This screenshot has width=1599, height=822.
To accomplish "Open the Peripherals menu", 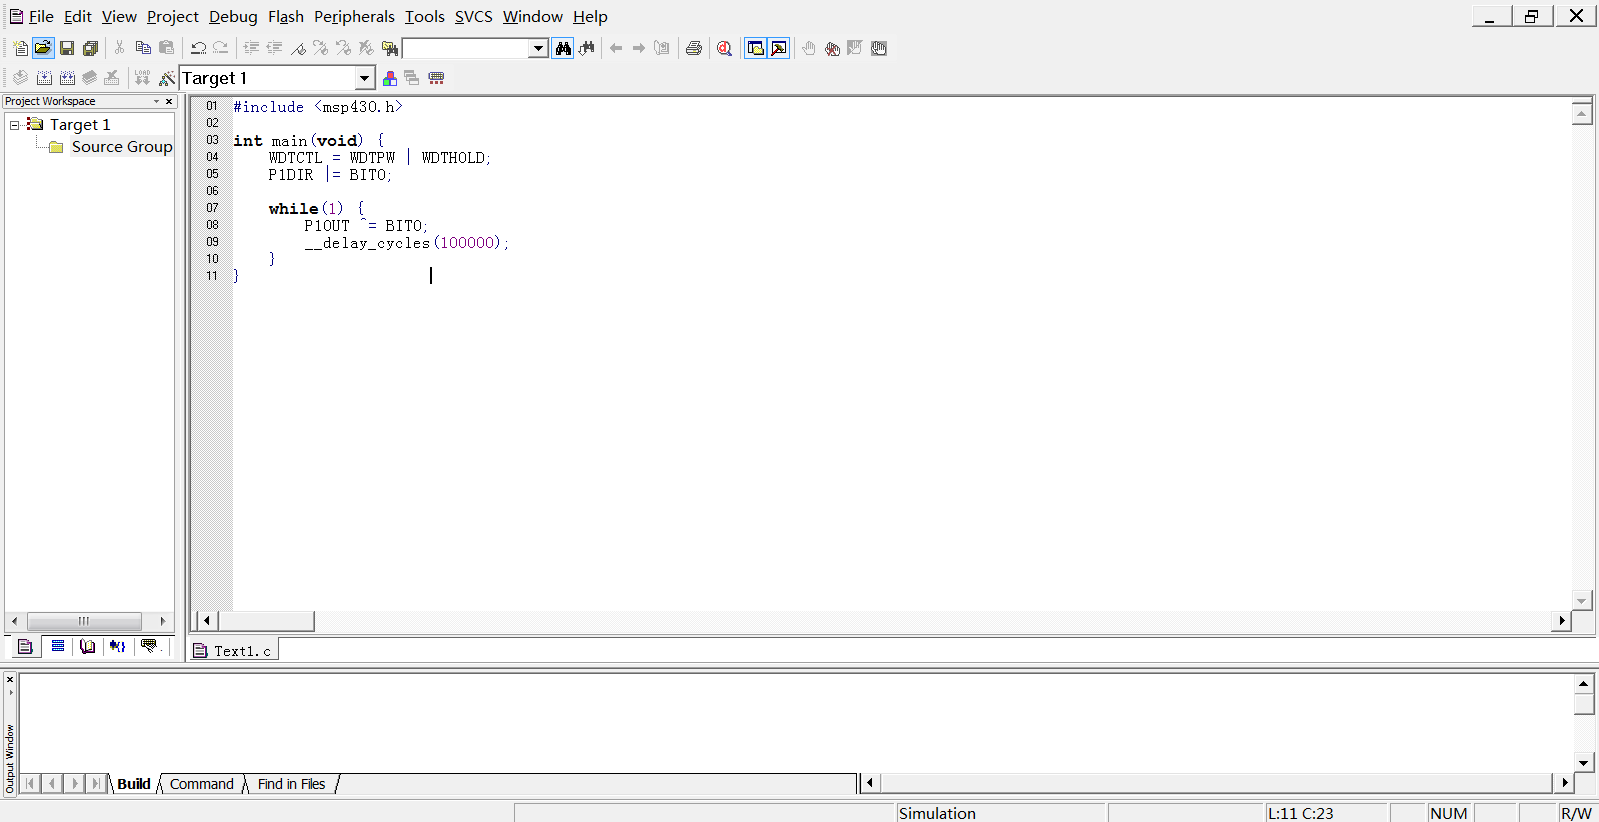I will [x=354, y=17].
